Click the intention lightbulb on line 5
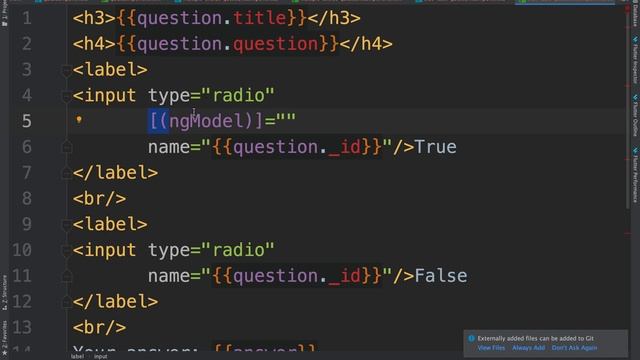Image resolution: width=640 pixels, height=360 pixels. [79, 120]
